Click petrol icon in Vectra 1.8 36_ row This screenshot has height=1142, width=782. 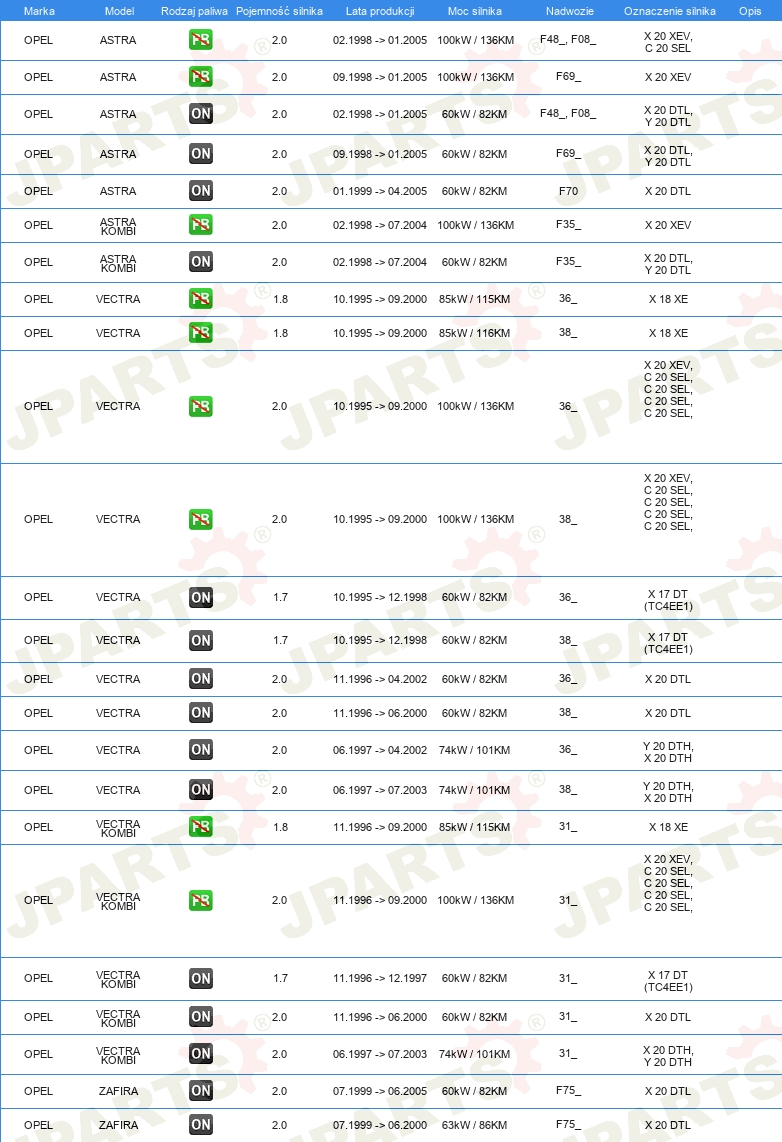pos(200,299)
